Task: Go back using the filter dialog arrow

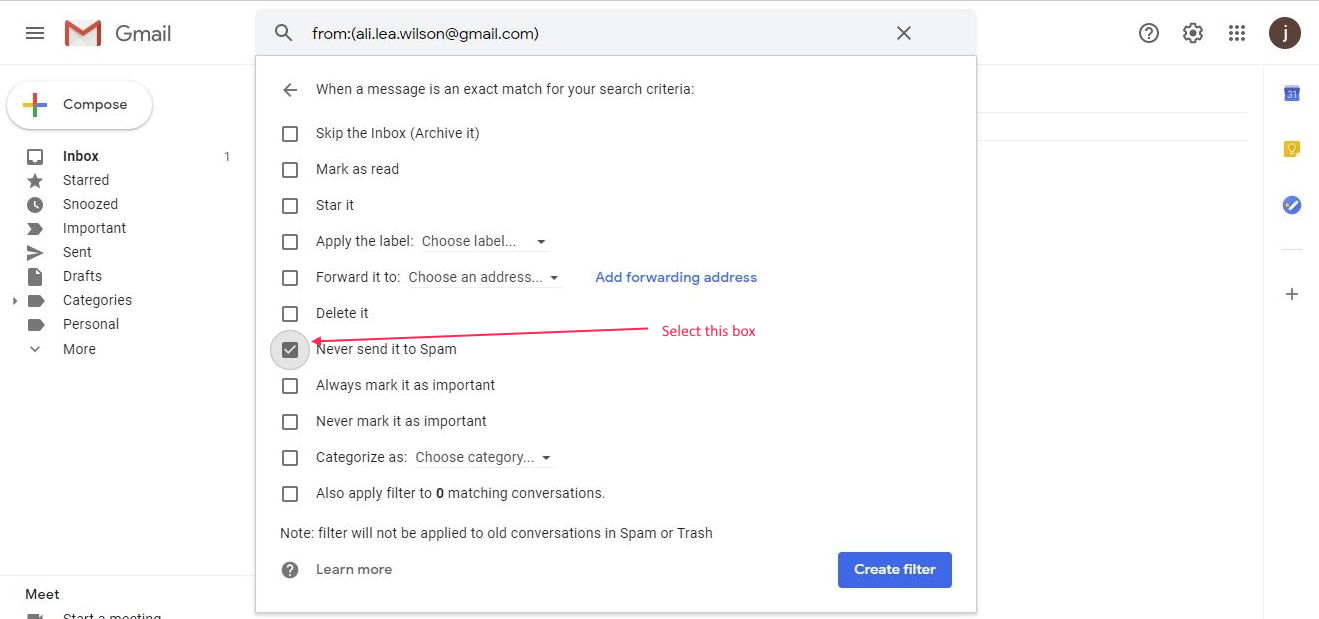Action: pyautogui.click(x=290, y=90)
